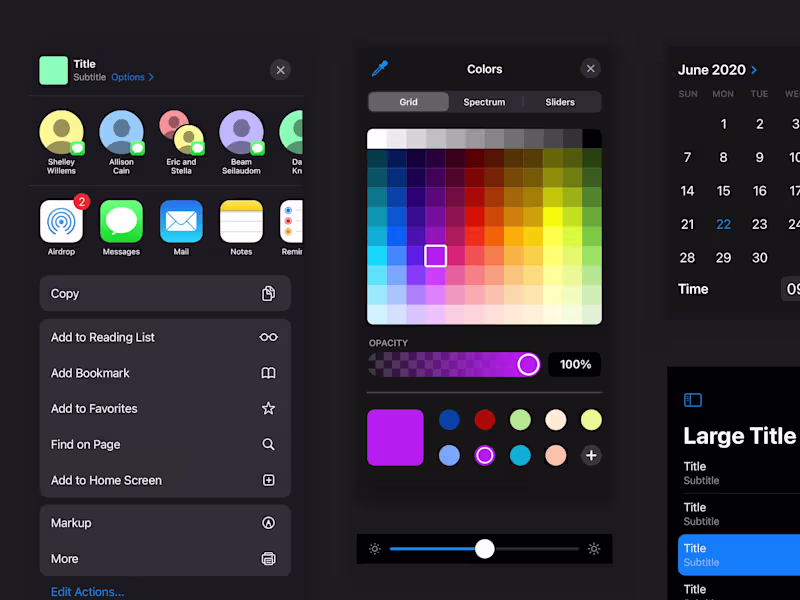Open Edit Actions...
Viewport: 800px width, 600px height.
click(x=87, y=591)
